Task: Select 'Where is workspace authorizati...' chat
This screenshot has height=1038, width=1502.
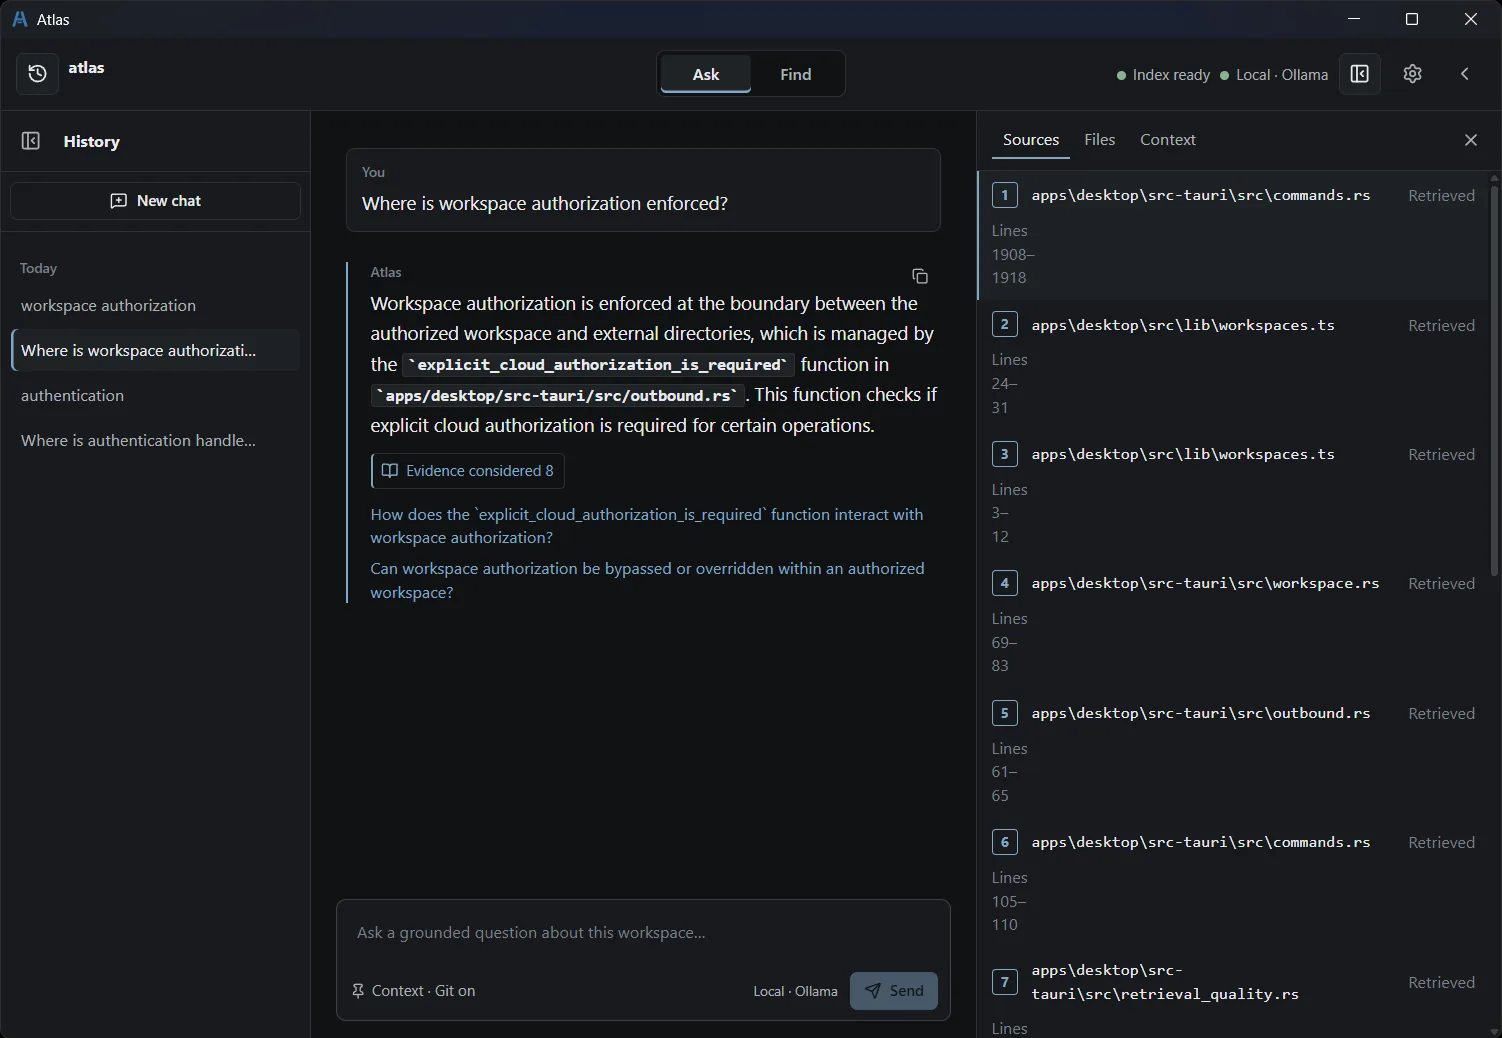Action: point(155,351)
